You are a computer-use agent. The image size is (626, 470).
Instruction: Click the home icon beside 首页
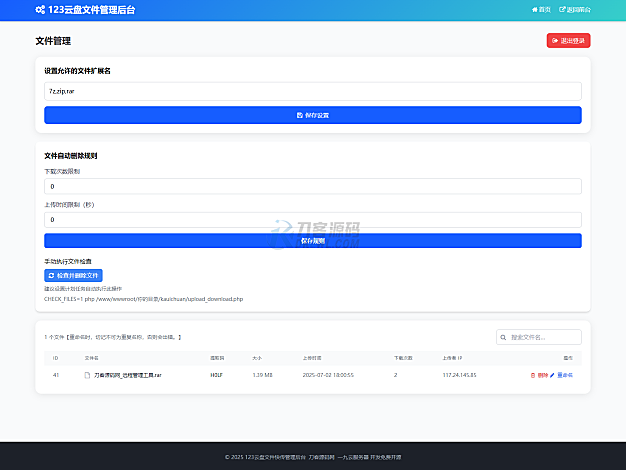(x=535, y=9)
